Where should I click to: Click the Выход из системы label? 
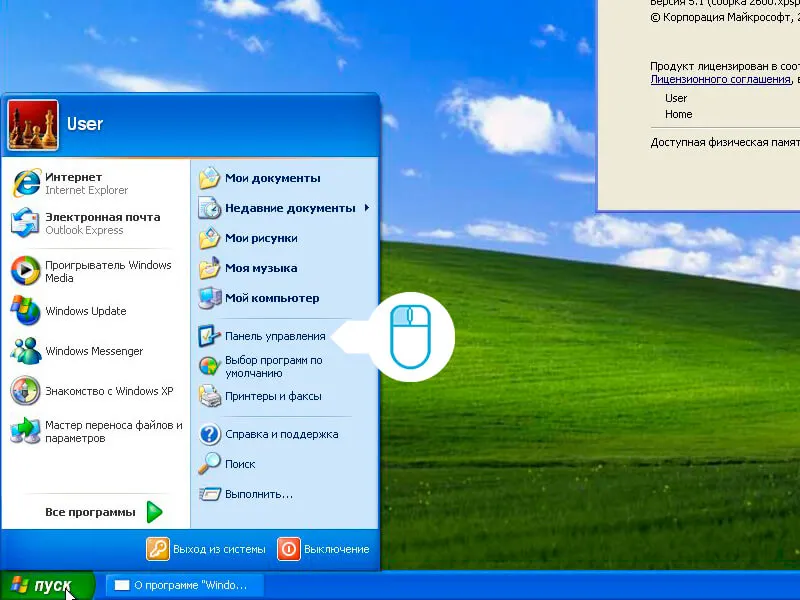219,549
